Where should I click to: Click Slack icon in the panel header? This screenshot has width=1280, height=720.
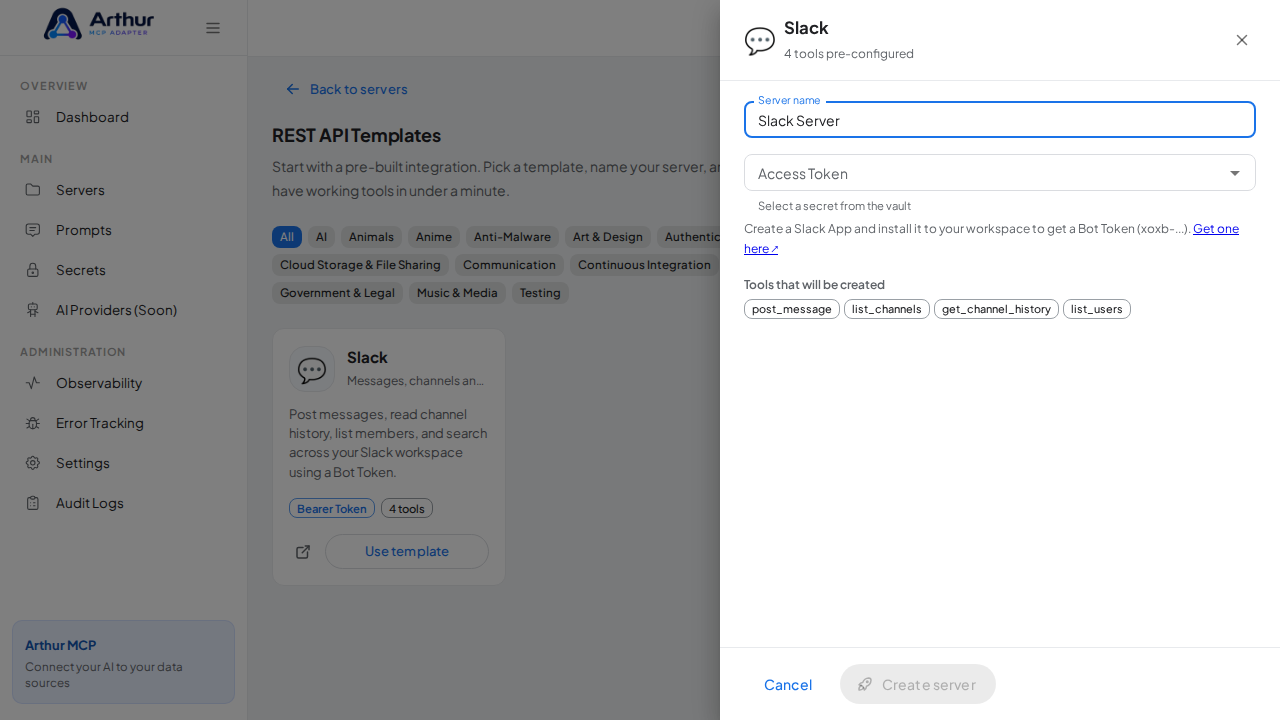point(760,41)
